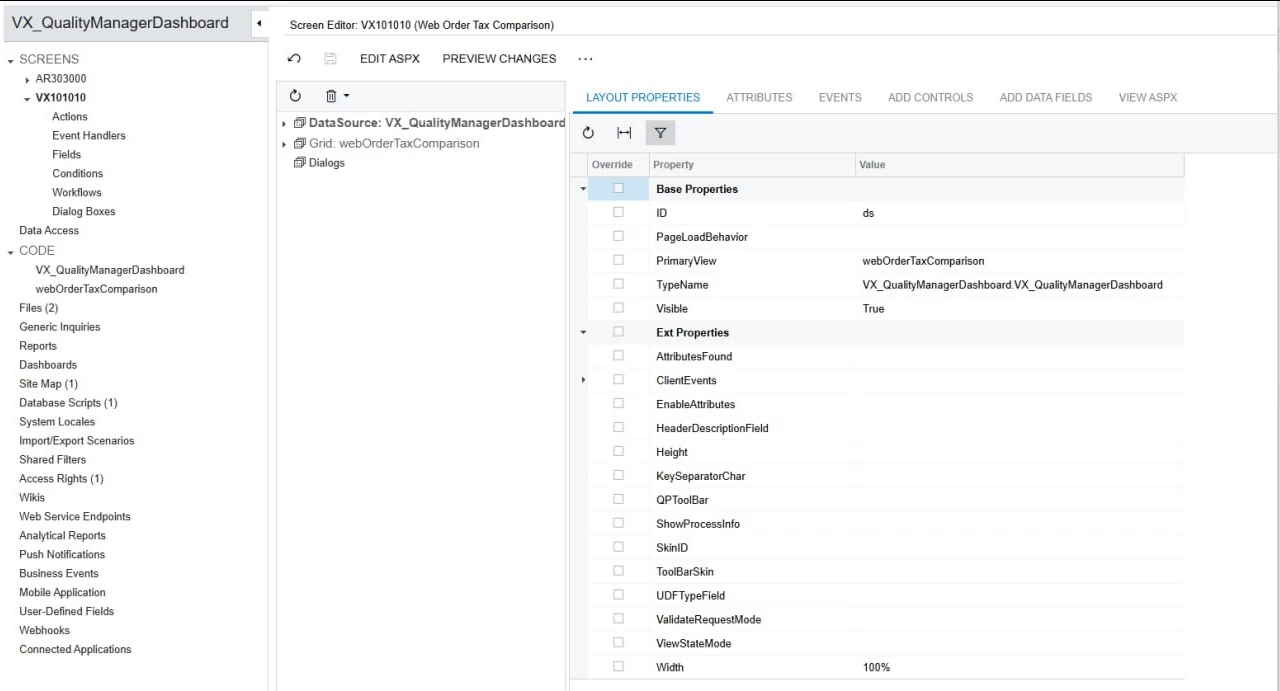This screenshot has height=691, width=1280.
Task: Check the Override box for PrimaryView
Action: click(618, 260)
